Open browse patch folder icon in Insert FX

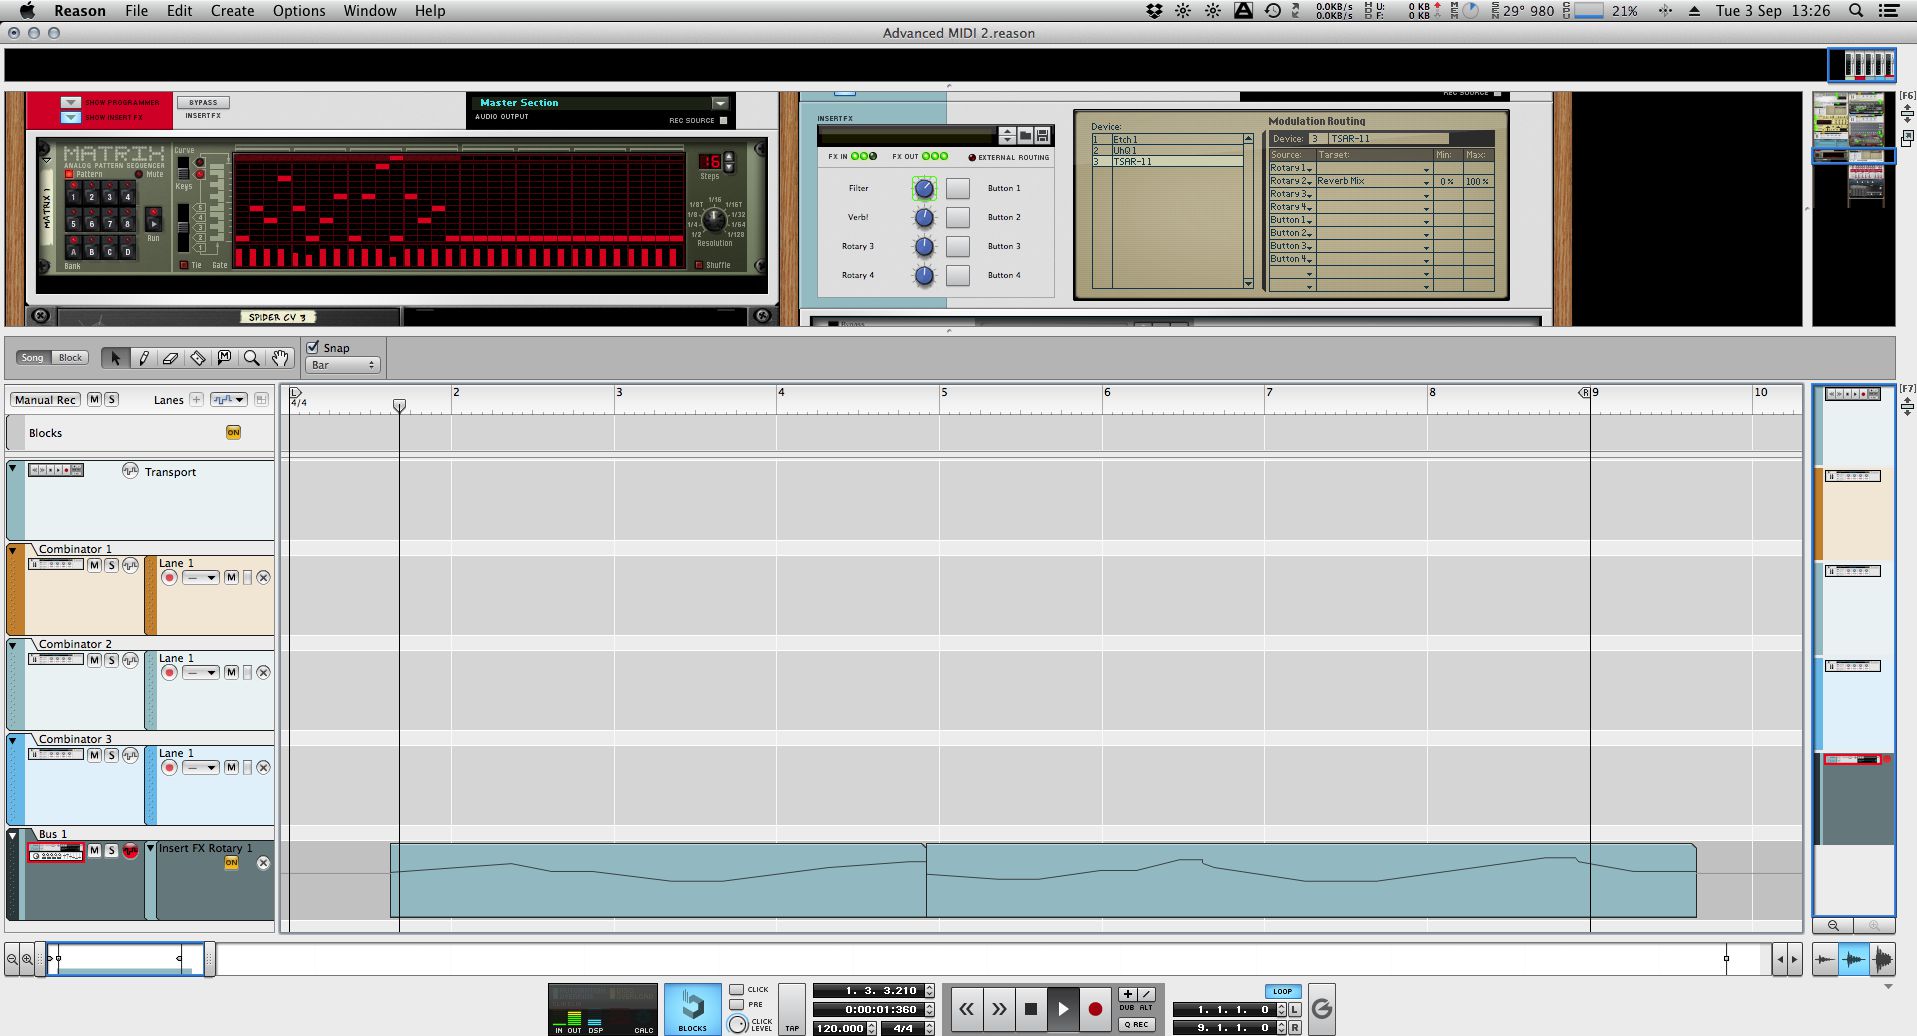pos(1025,135)
